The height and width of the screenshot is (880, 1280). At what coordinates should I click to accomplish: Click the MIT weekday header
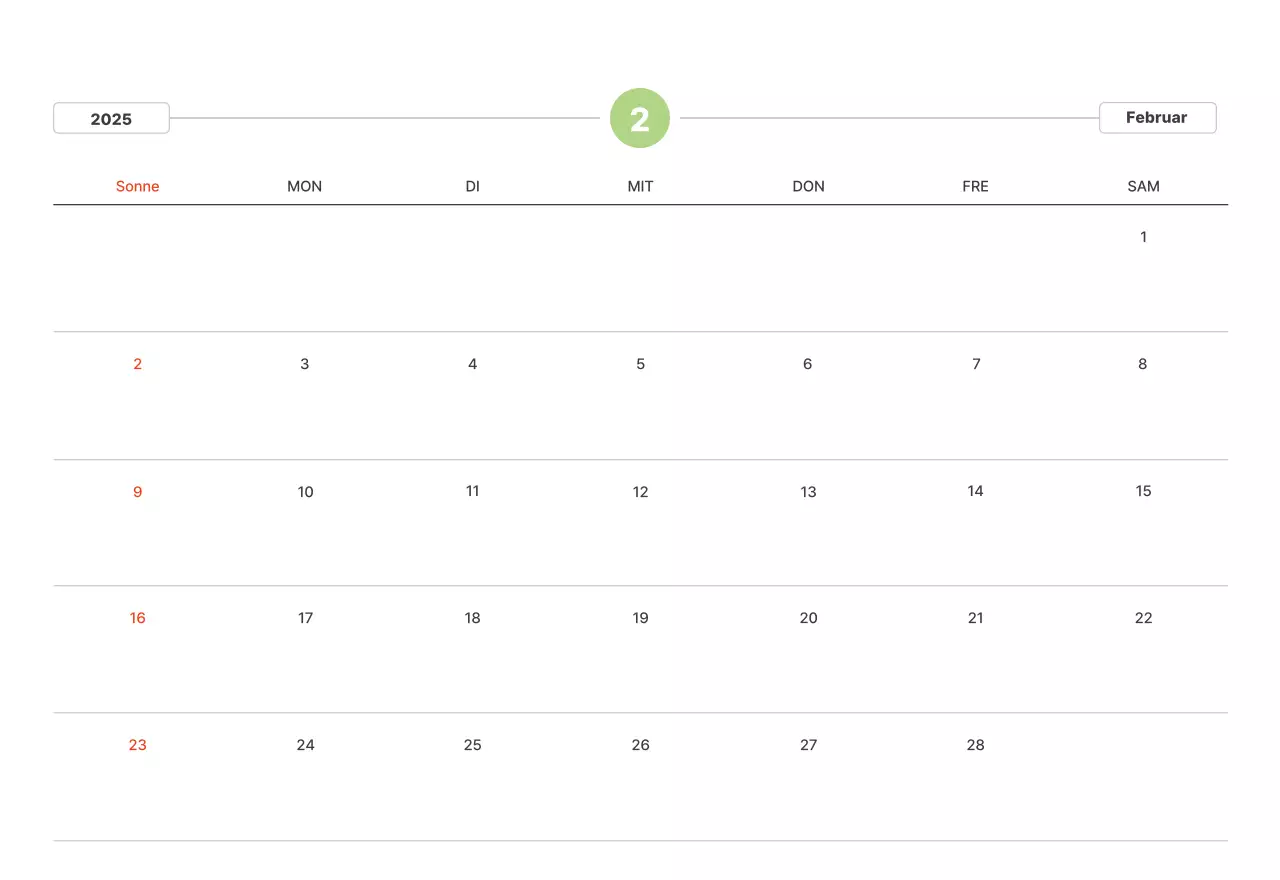640,186
